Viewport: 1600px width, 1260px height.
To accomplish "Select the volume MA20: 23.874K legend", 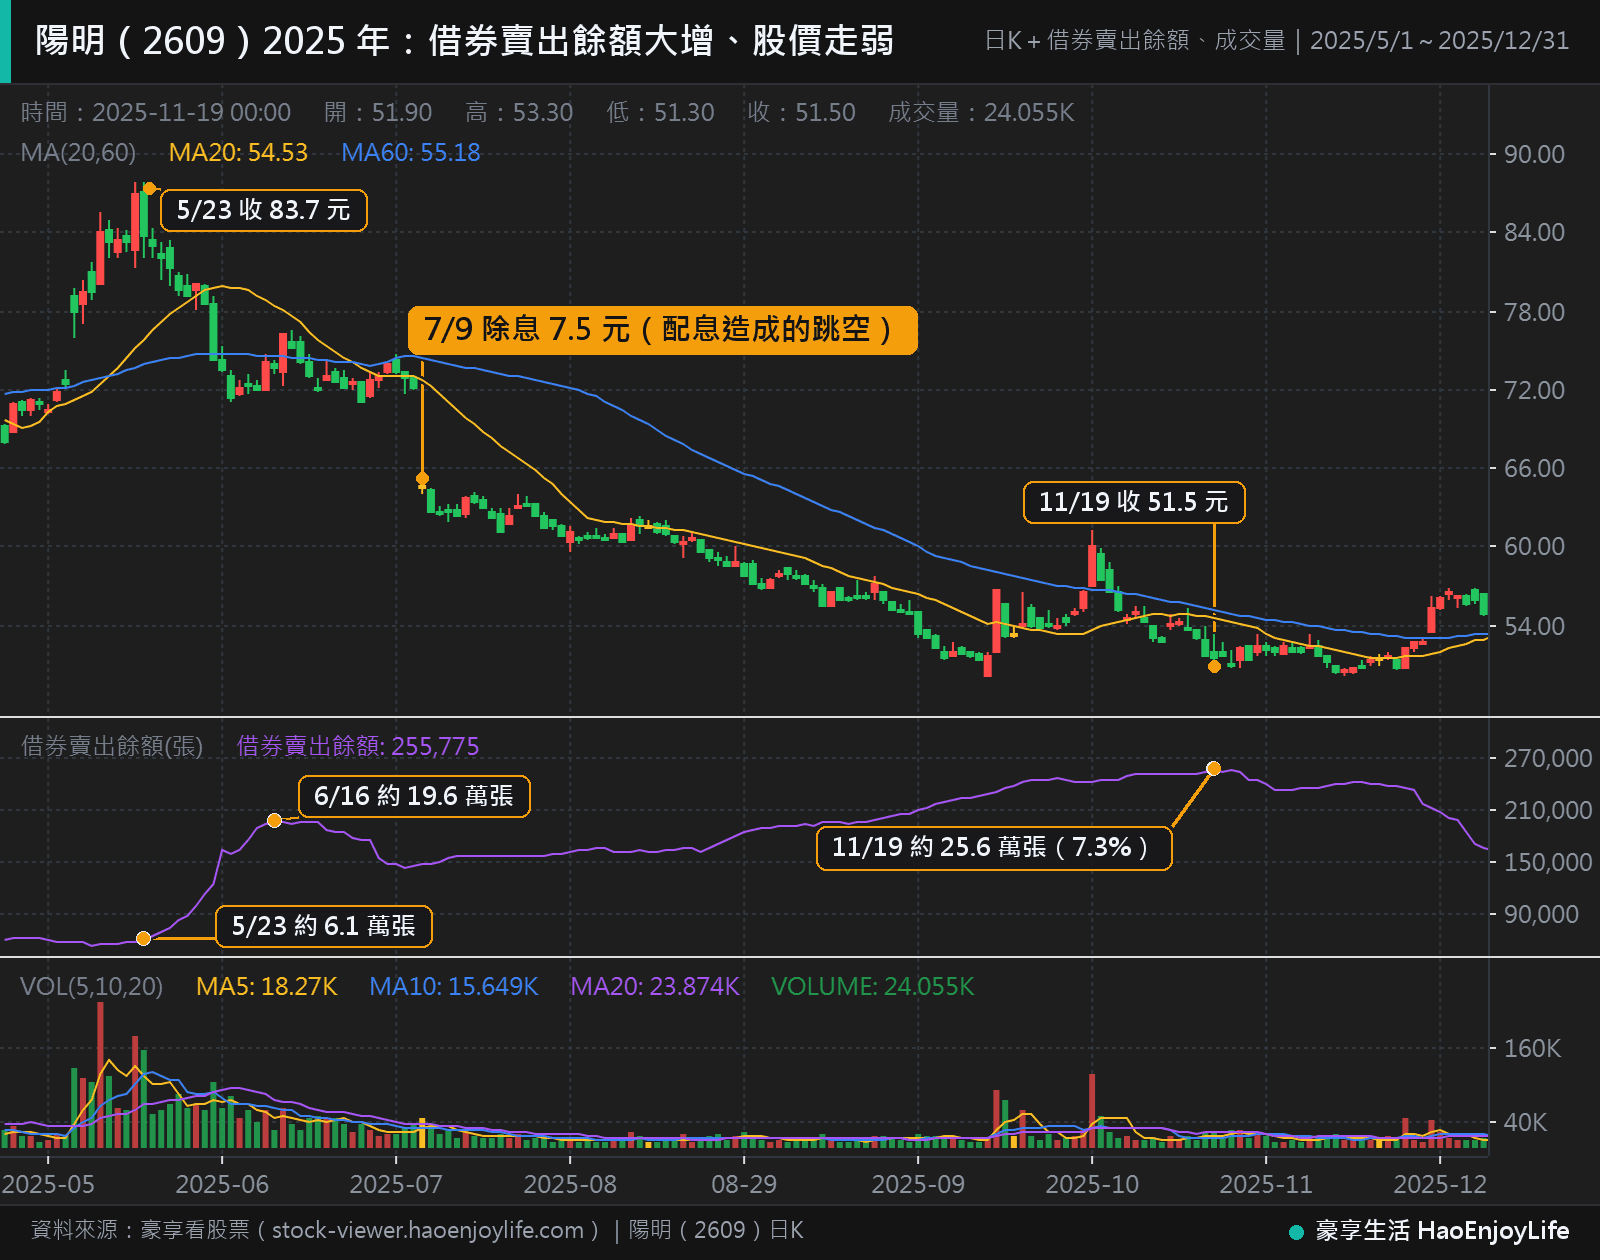I will click(x=655, y=986).
